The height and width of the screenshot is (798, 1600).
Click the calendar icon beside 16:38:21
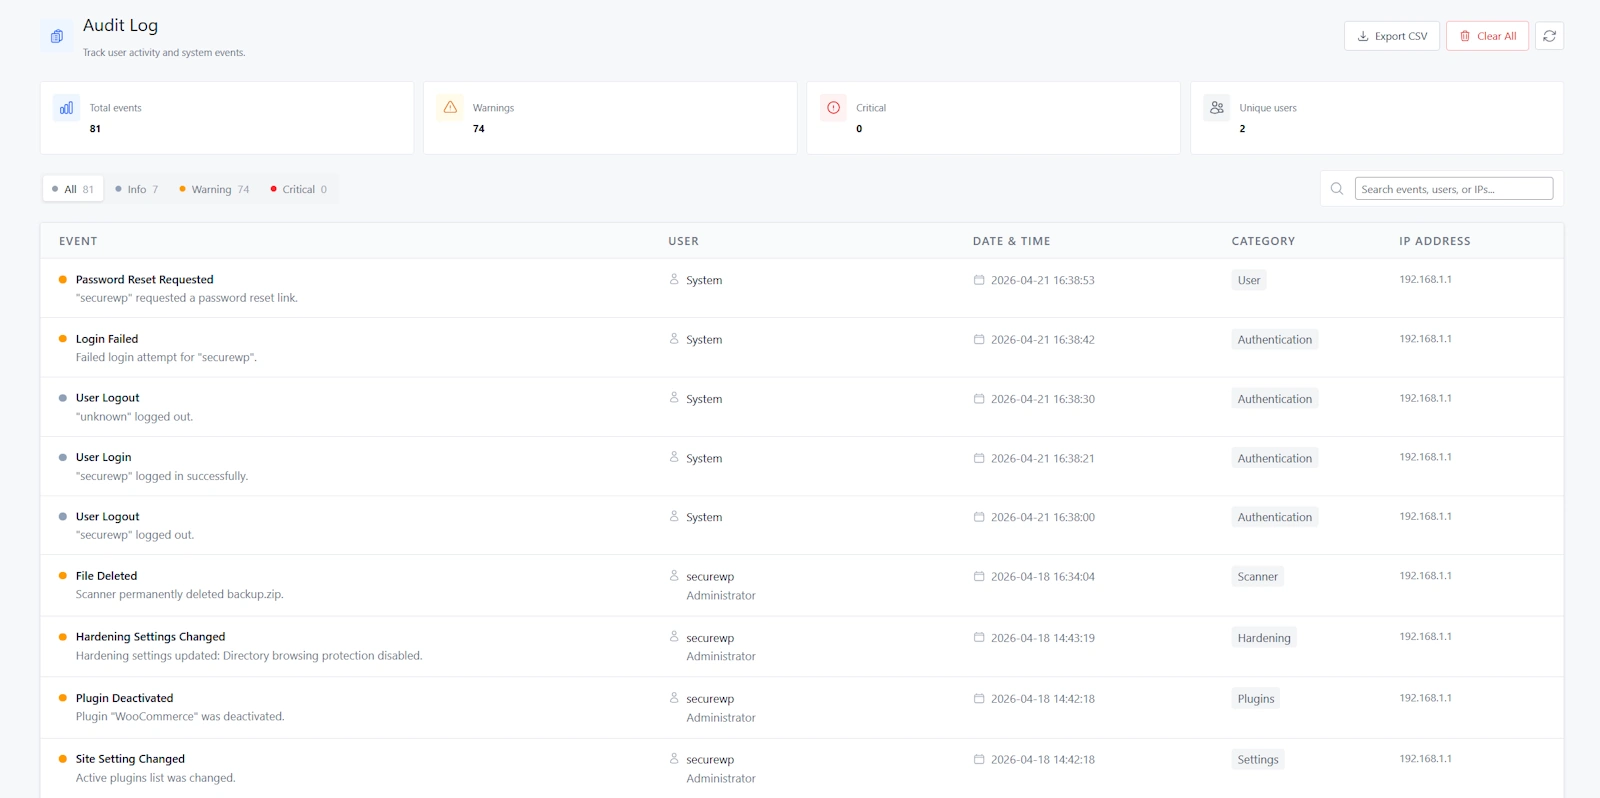tap(979, 458)
